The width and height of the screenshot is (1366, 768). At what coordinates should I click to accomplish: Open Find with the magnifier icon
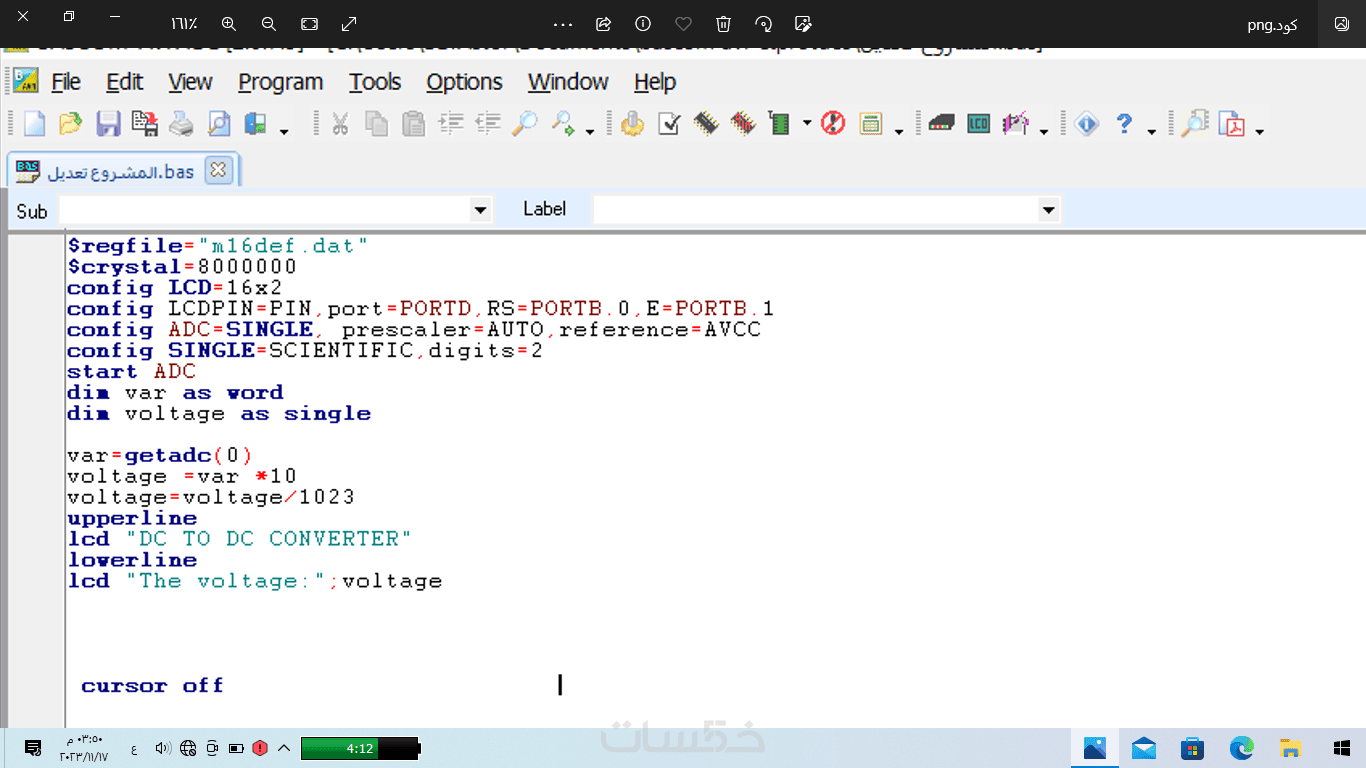tap(525, 124)
